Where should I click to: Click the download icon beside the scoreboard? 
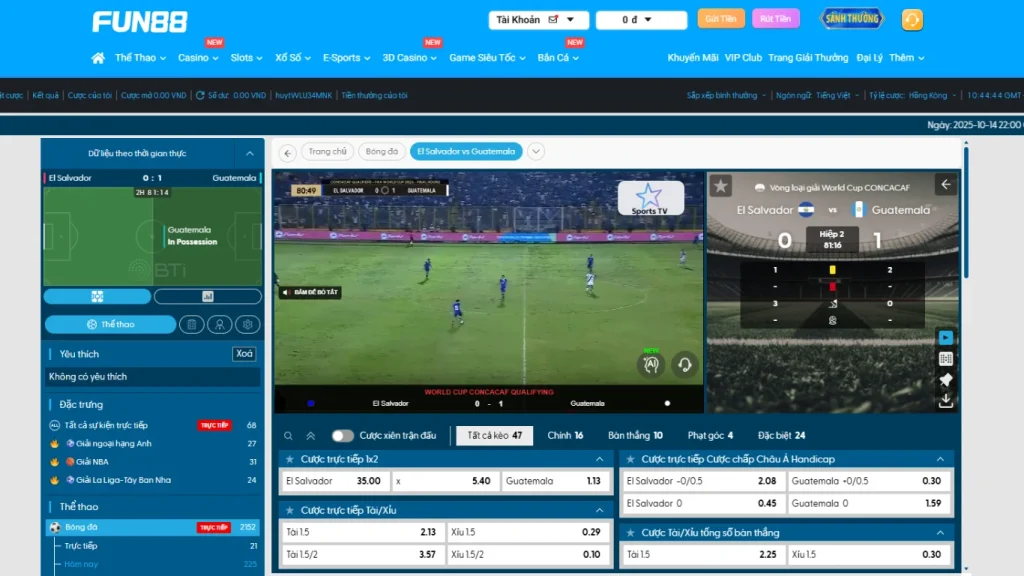[x=946, y=401]
